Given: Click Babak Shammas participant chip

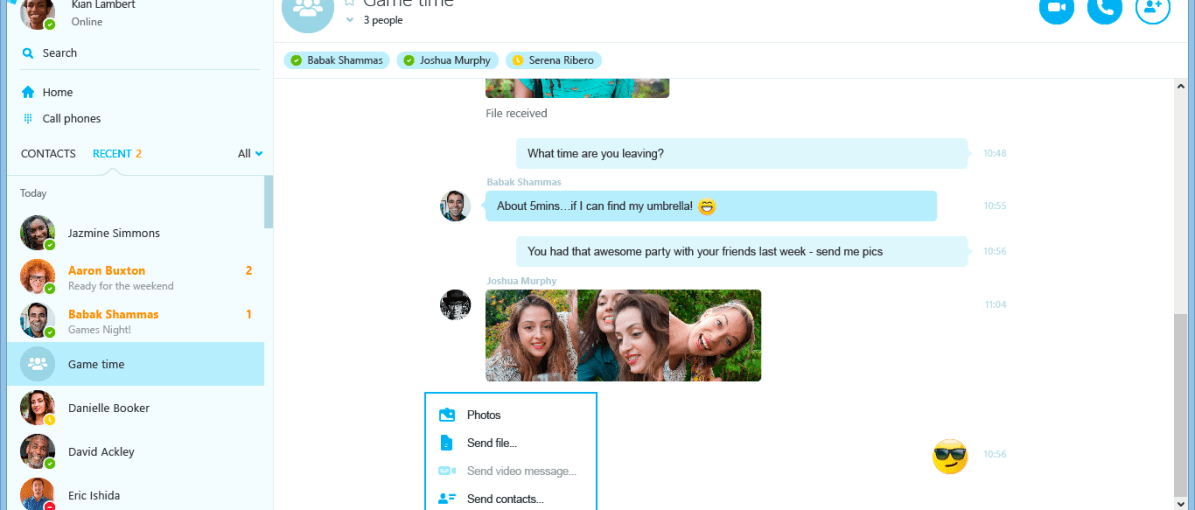Looking at the screenshot, I should pyautogui.click(x=338, y=60).
